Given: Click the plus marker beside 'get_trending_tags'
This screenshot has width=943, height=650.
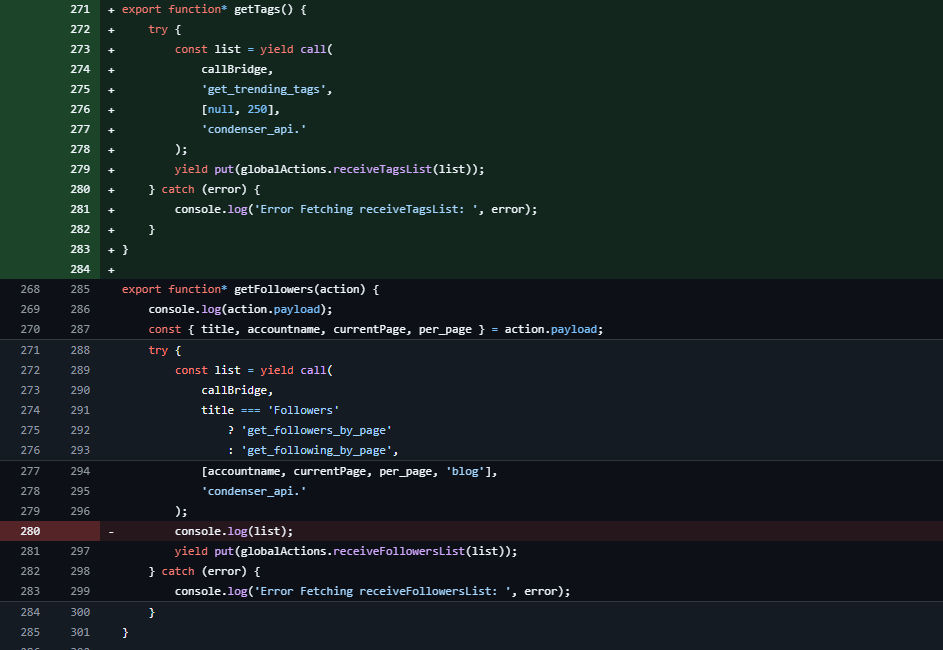Looking at the screenshot, I should tap(111, 90).
